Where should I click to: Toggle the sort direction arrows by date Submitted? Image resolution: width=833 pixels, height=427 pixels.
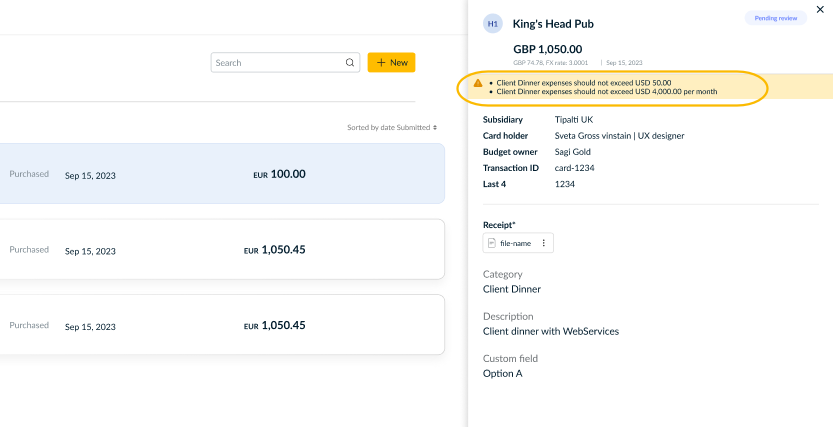pos(435,127)
